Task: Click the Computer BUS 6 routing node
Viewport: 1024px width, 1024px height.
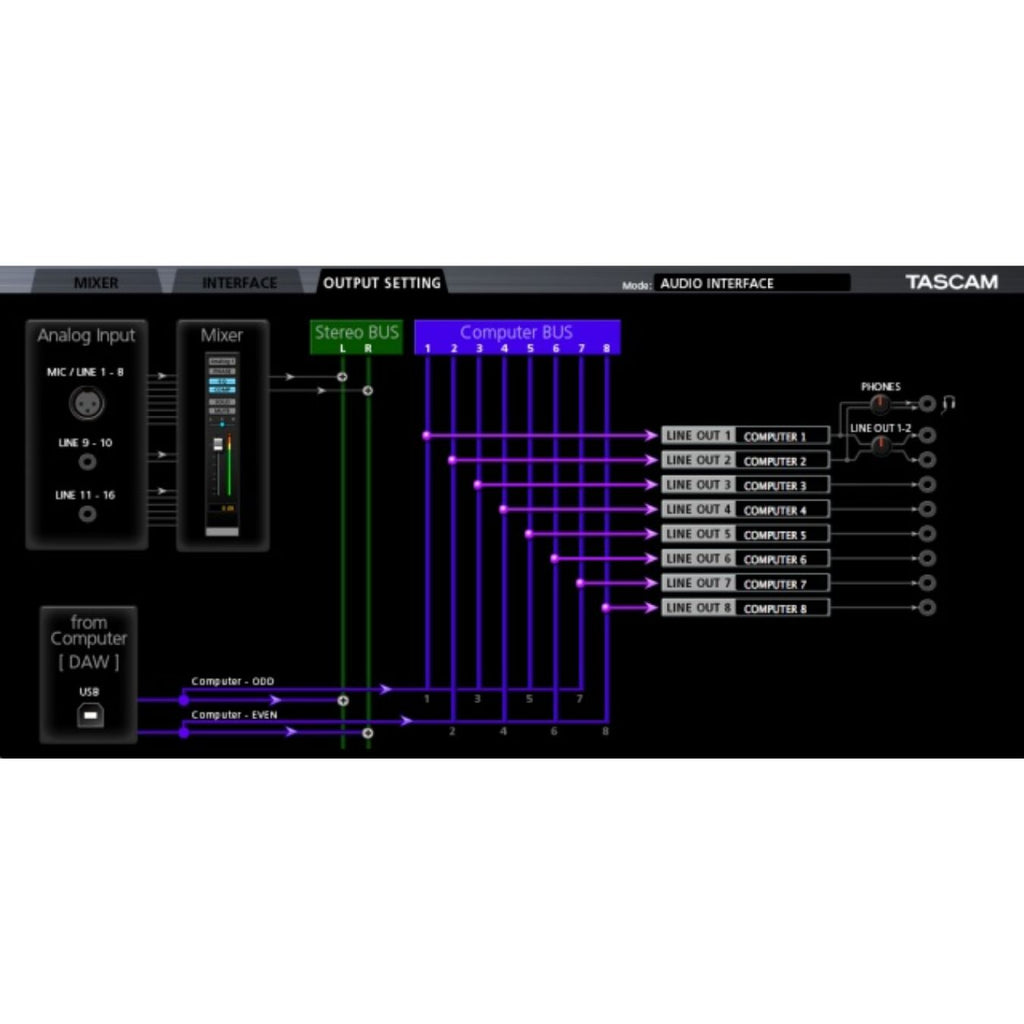Action: click(x=554, y=558)
